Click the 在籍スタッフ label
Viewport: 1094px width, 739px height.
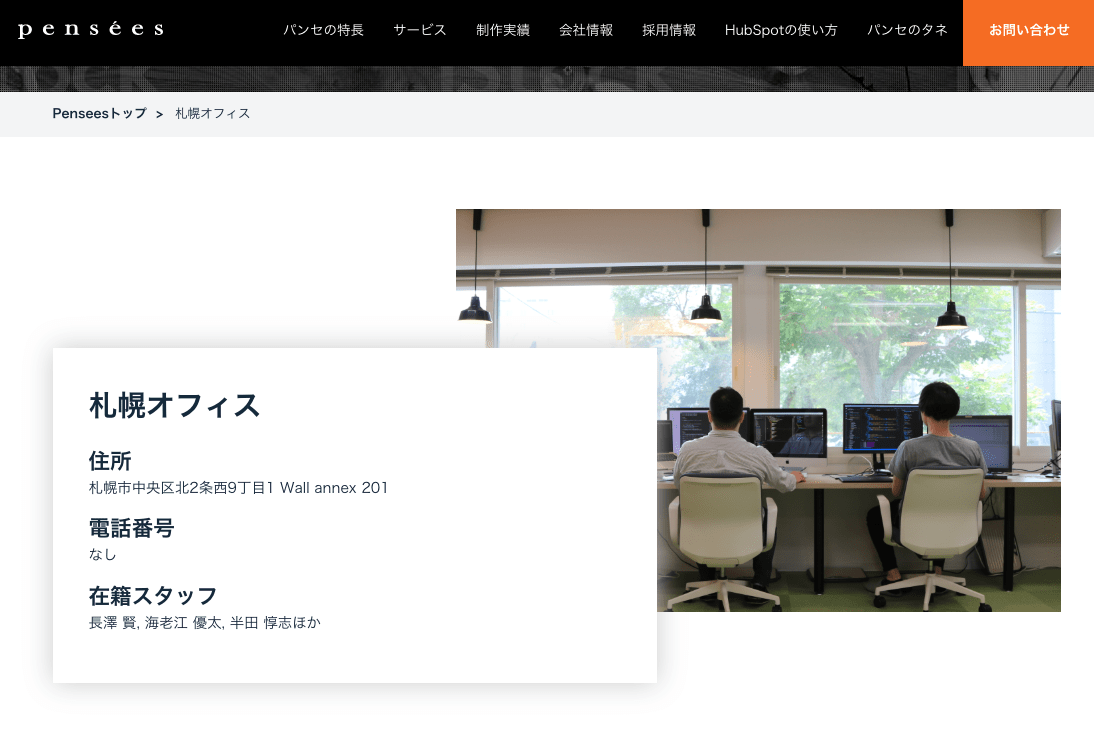point(153,596)
